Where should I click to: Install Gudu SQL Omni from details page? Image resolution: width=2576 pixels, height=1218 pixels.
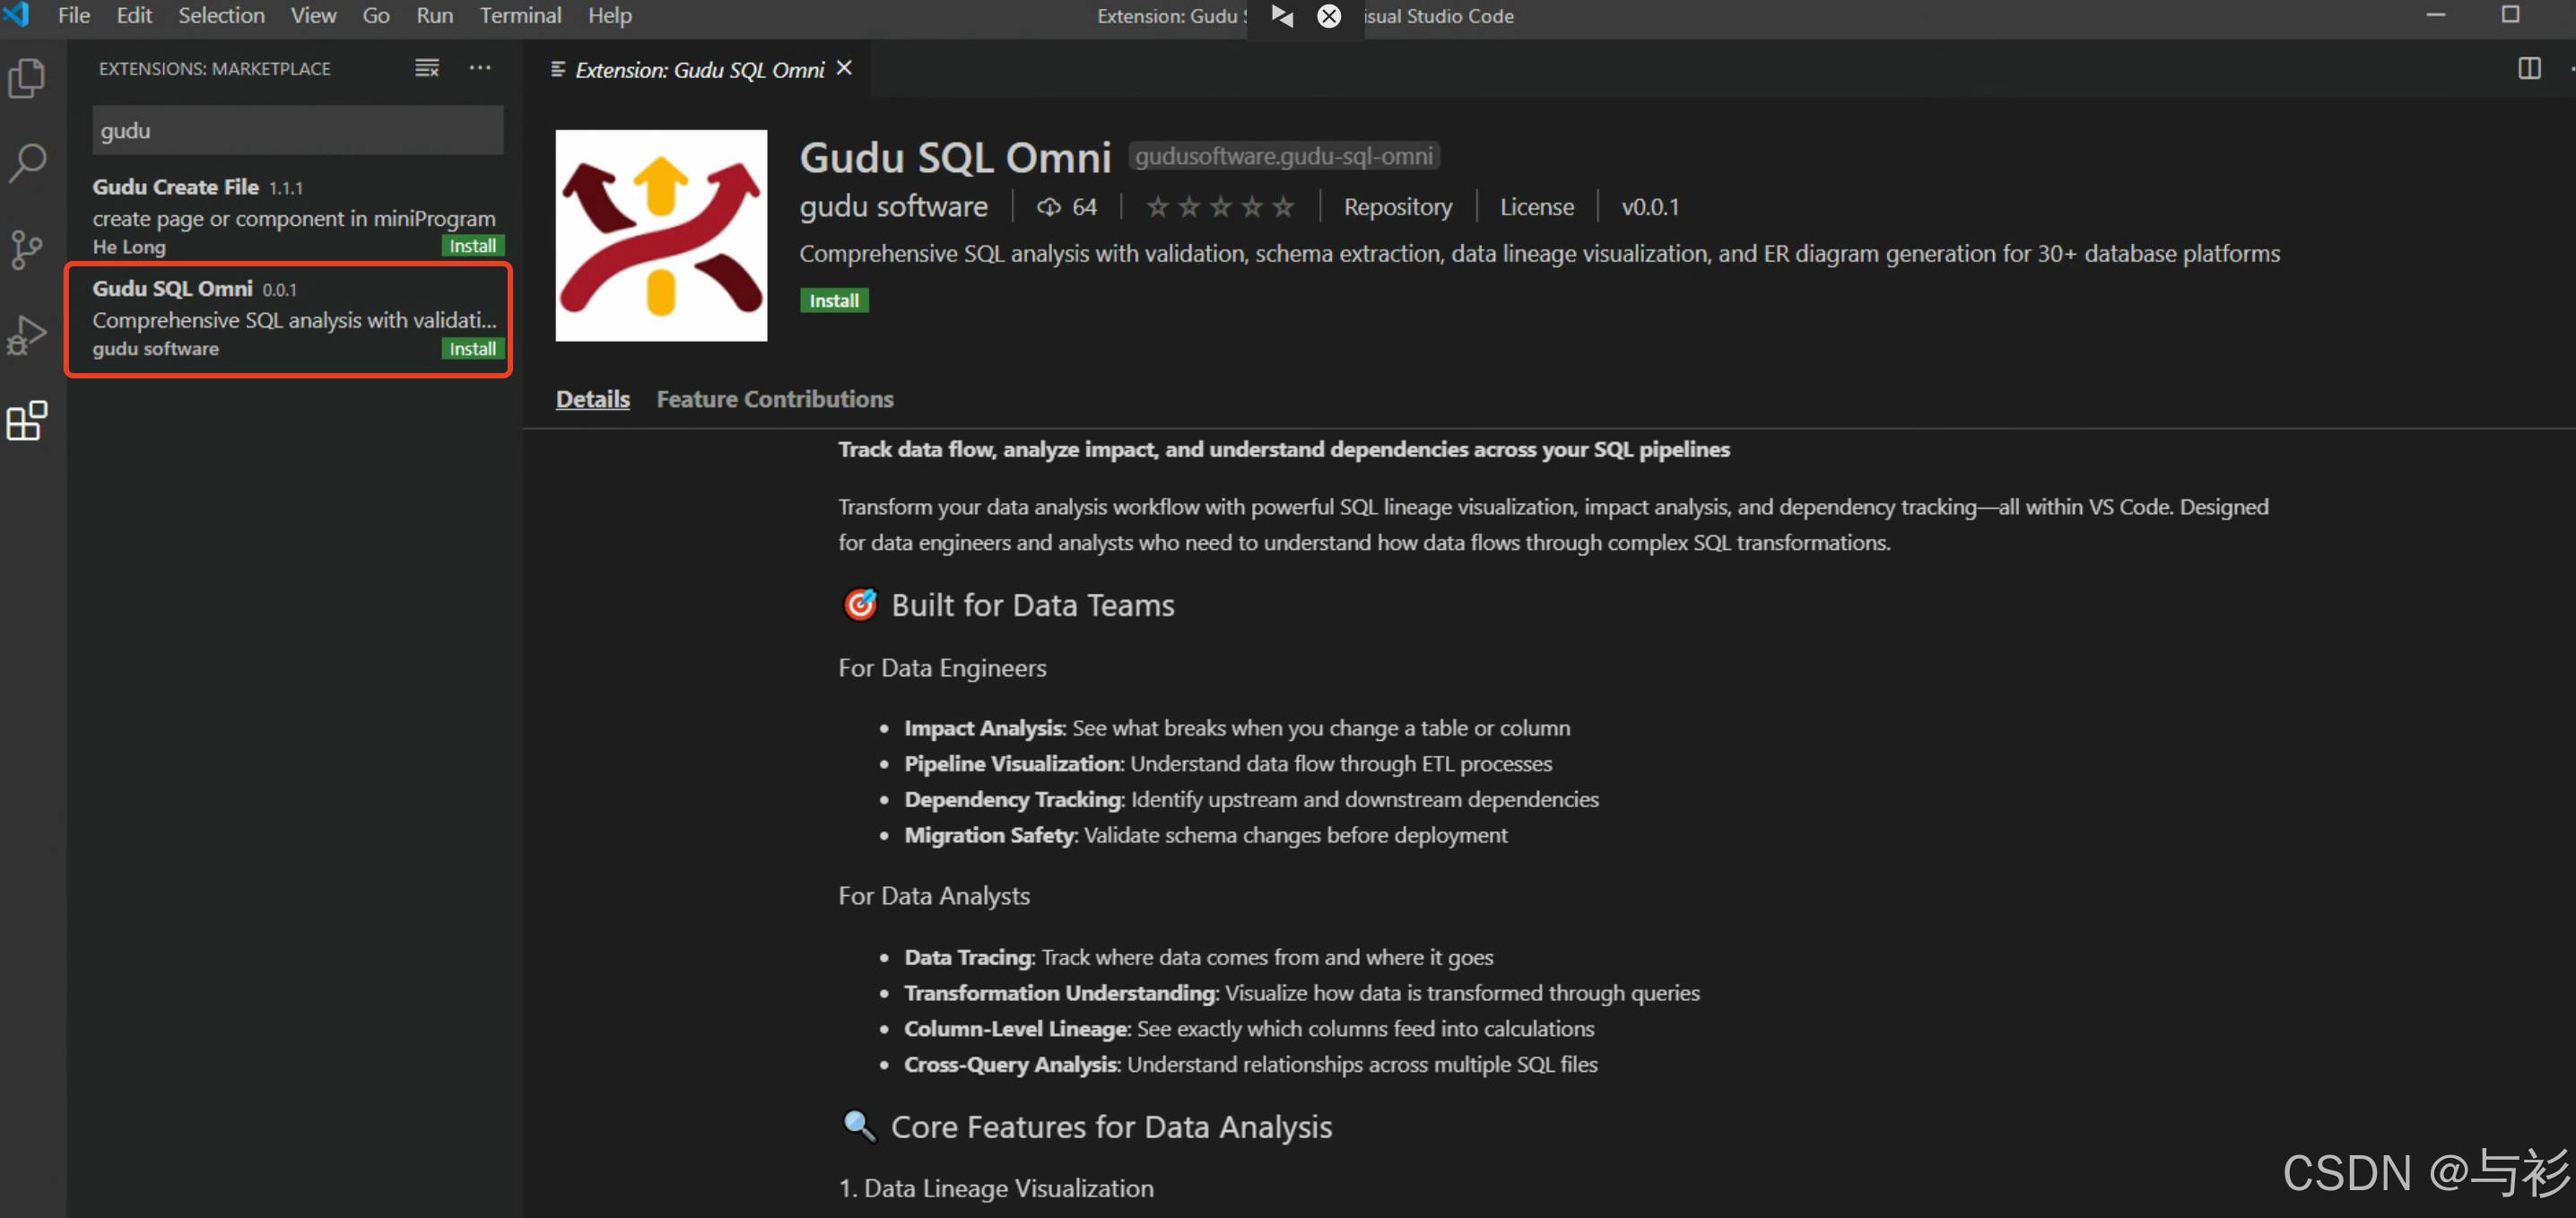833,301
